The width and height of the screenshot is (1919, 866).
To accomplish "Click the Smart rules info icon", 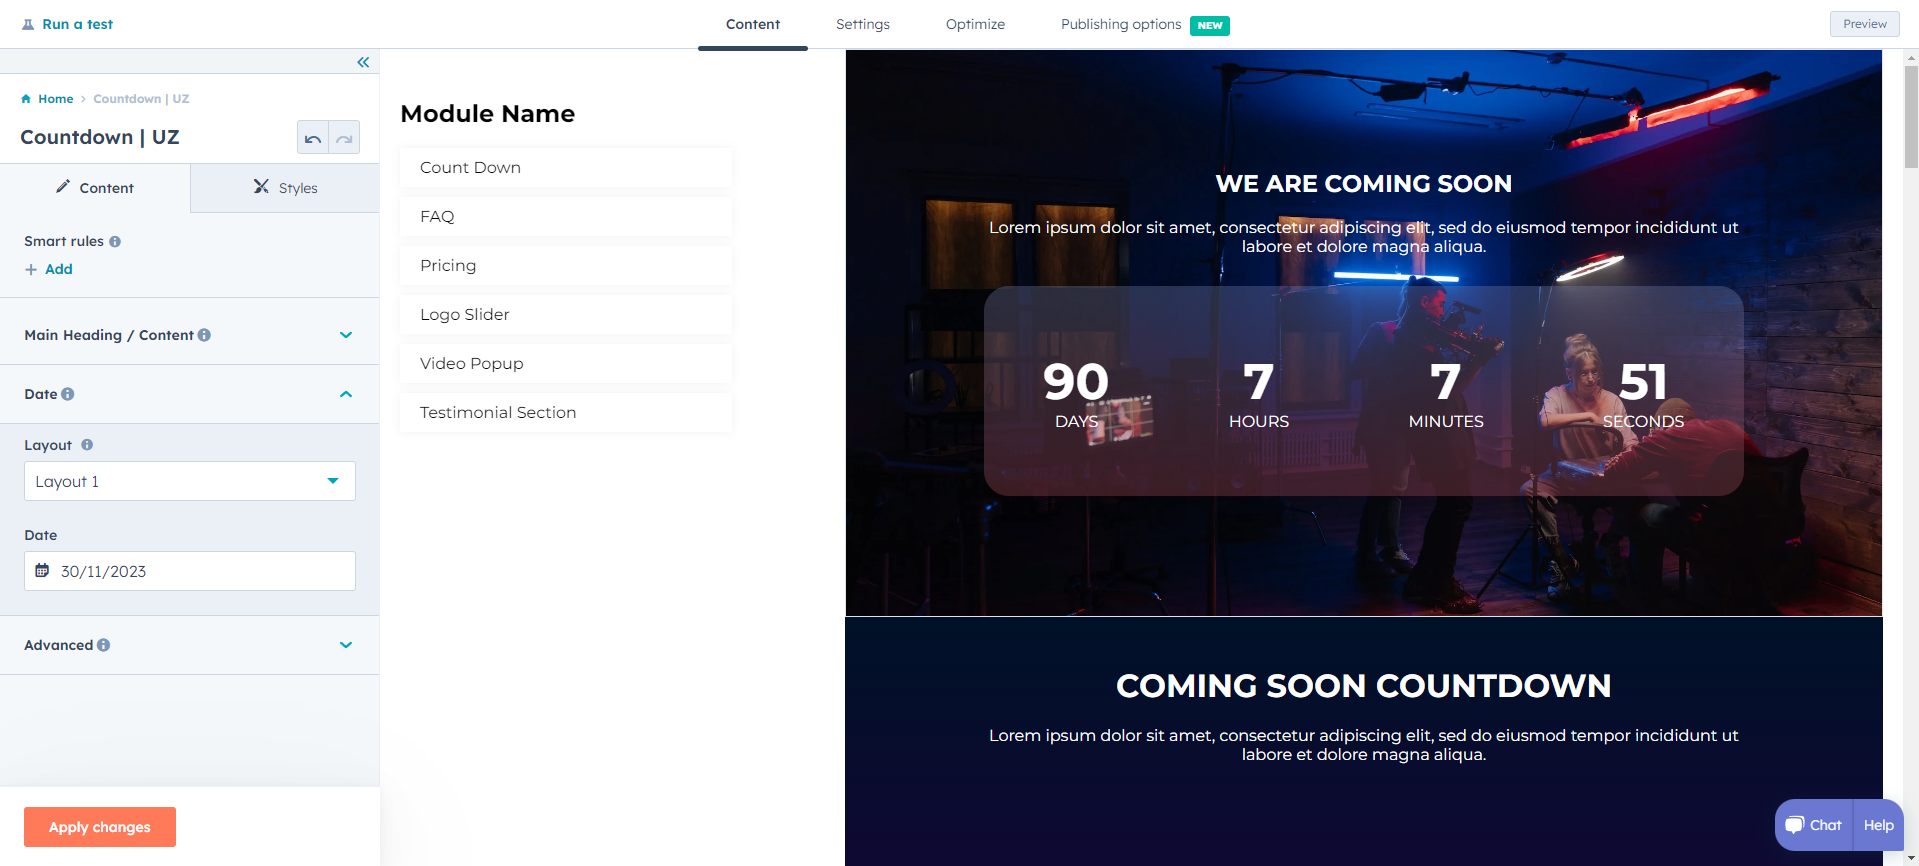I will pos(115,242).
